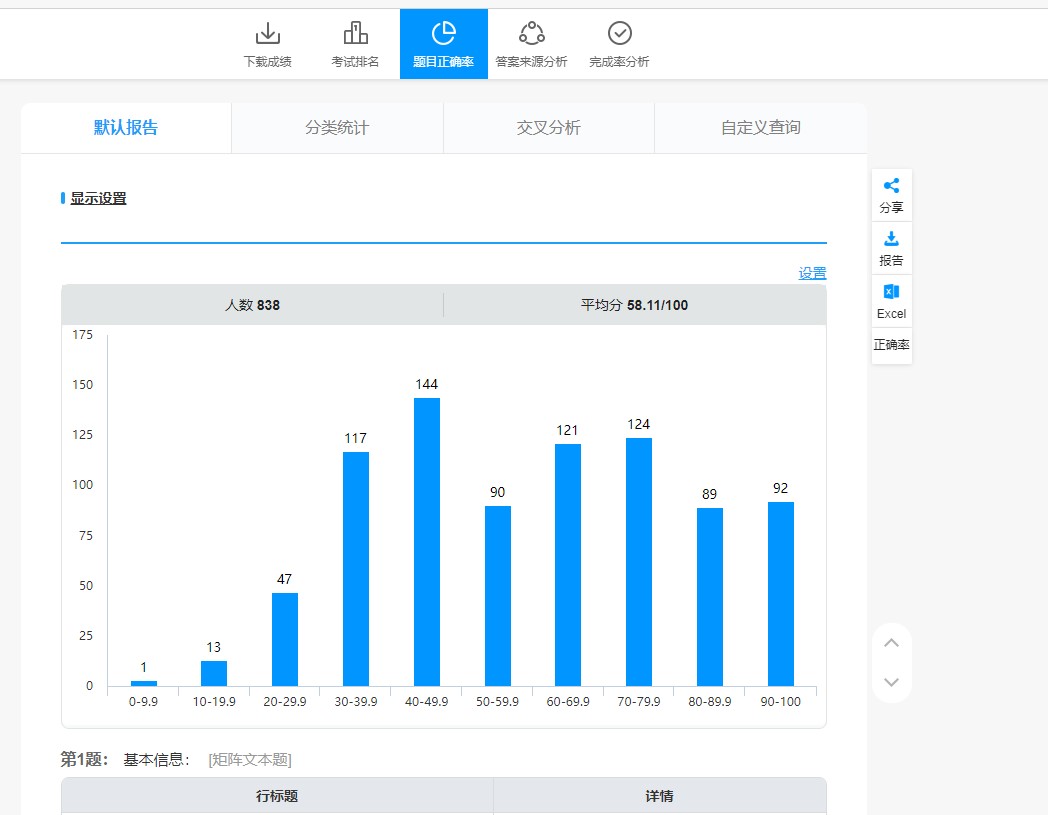The image size is (1048, 815).
Task: Open 答案来源分析 source analysis icon
Action: pyautogui.click(x=531, y=34)
